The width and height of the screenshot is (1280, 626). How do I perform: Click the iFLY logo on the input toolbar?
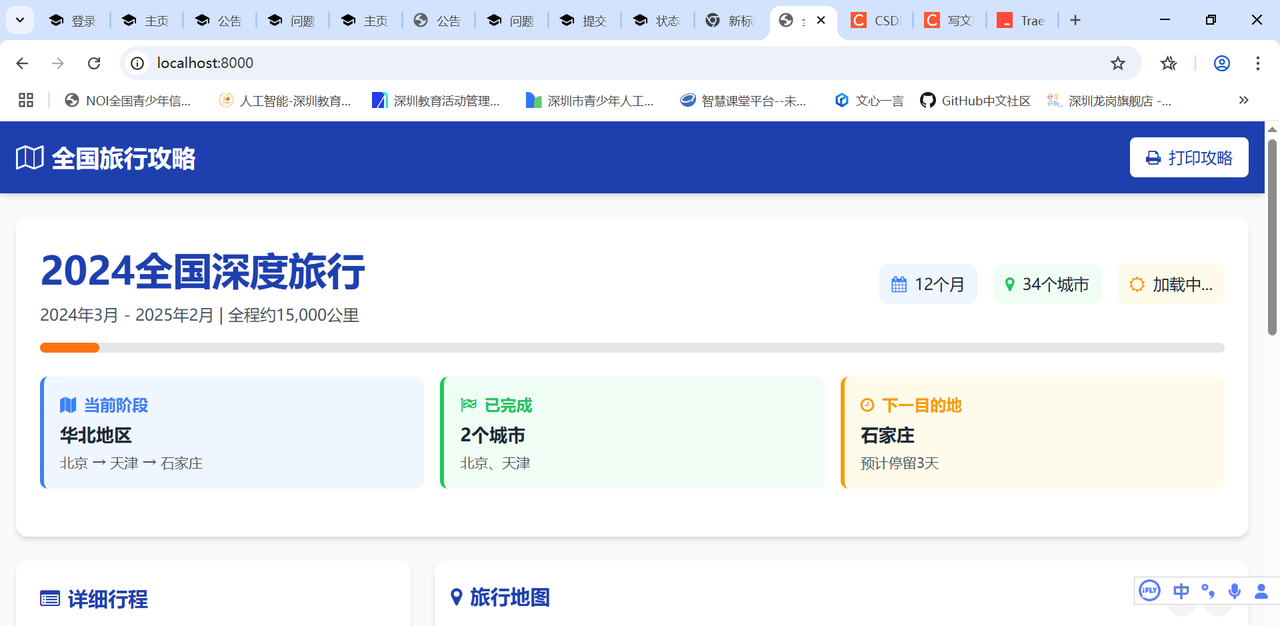(1149, 591)
